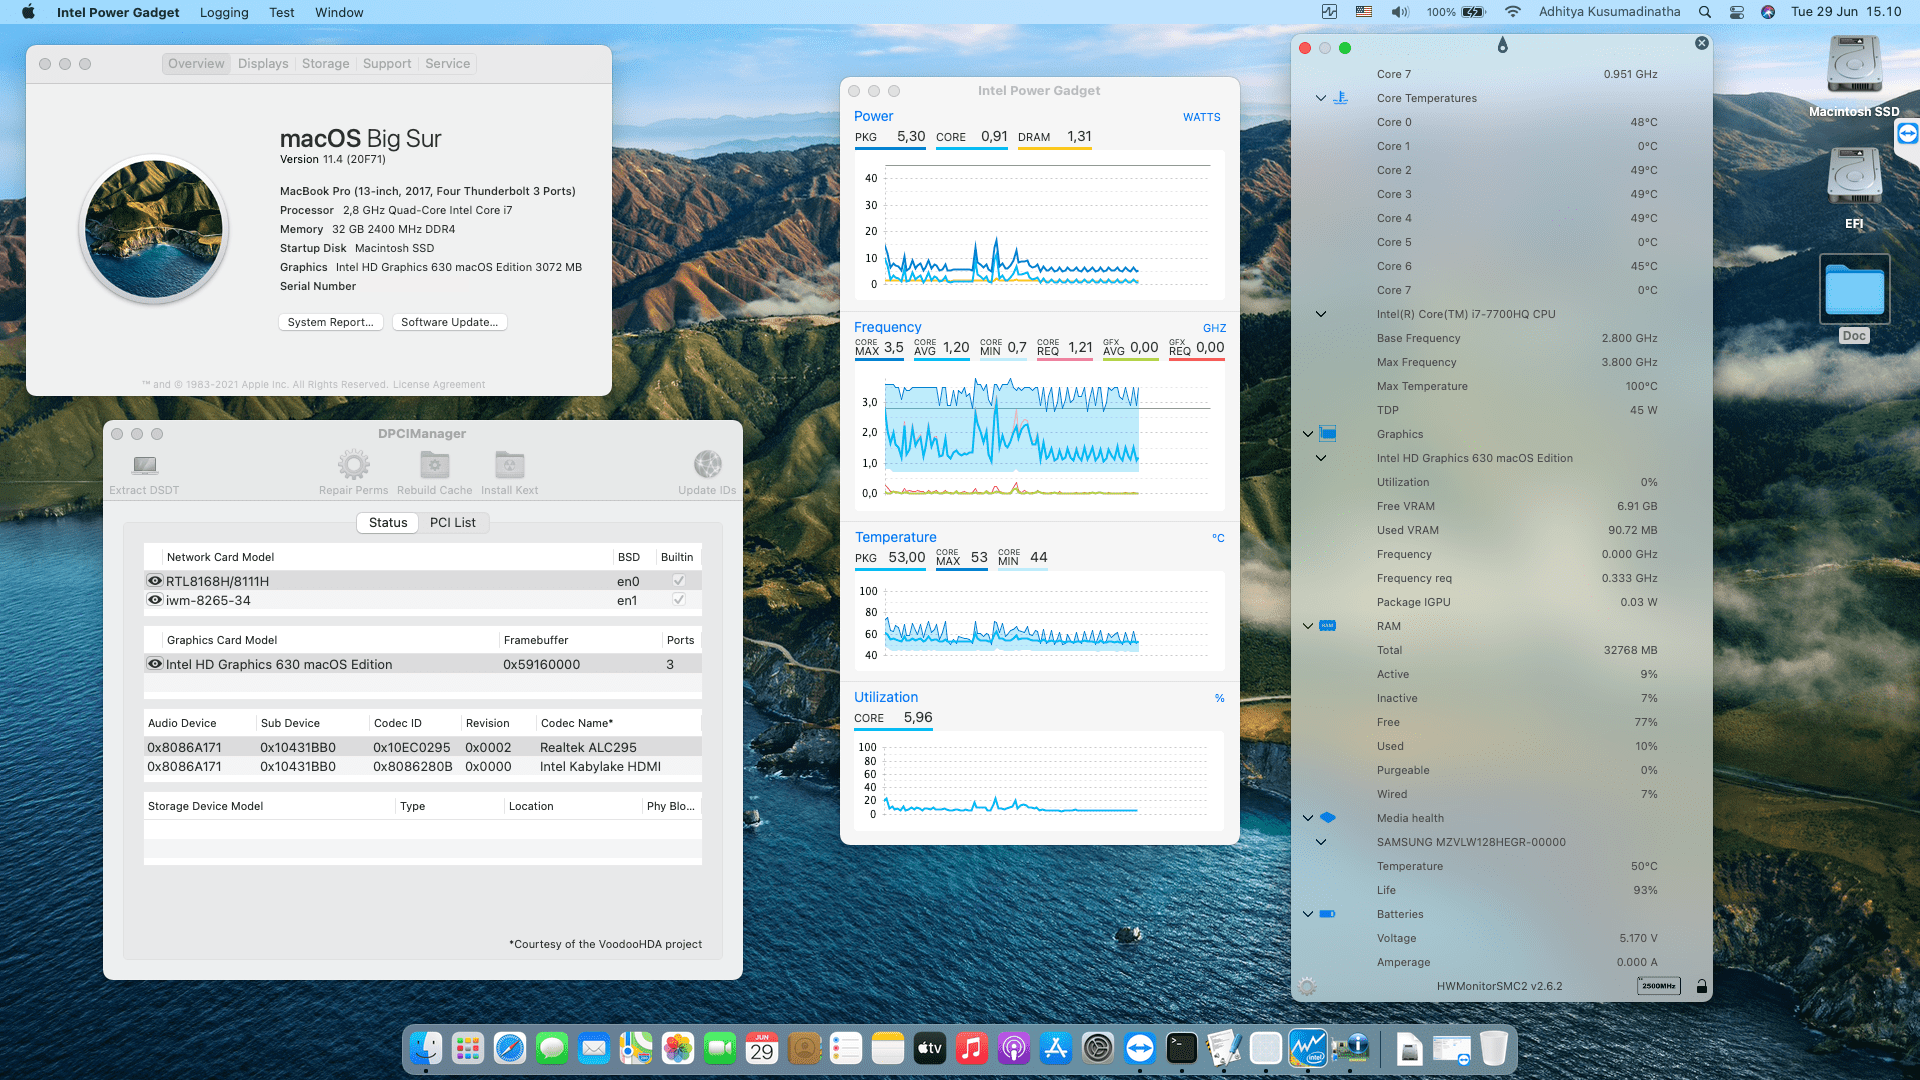The height and width of the screenshot is (1080, 1920).
Task: Click the Graphics category icon in HWMonitor
Action: 1328,434
